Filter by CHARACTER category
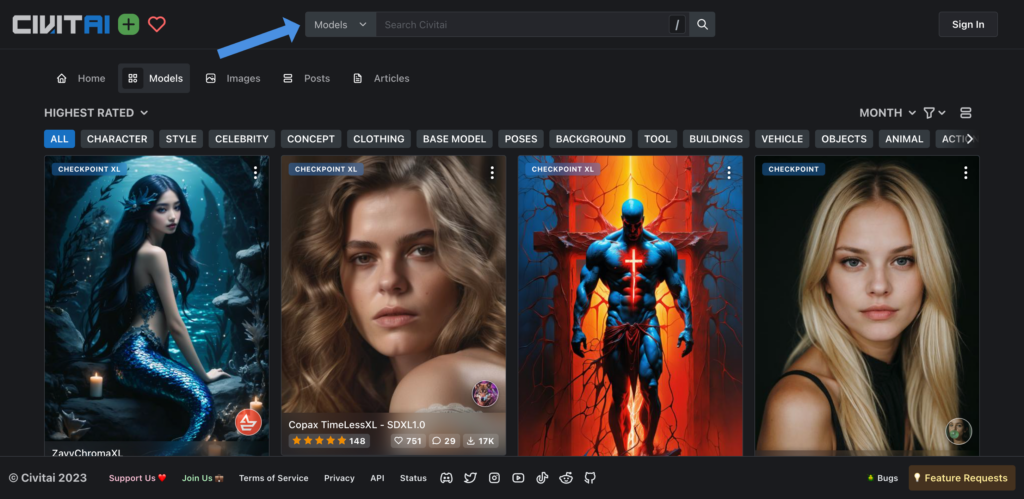Image resolution: width=1024 pixels, height=499 pixels. point(117,139)
